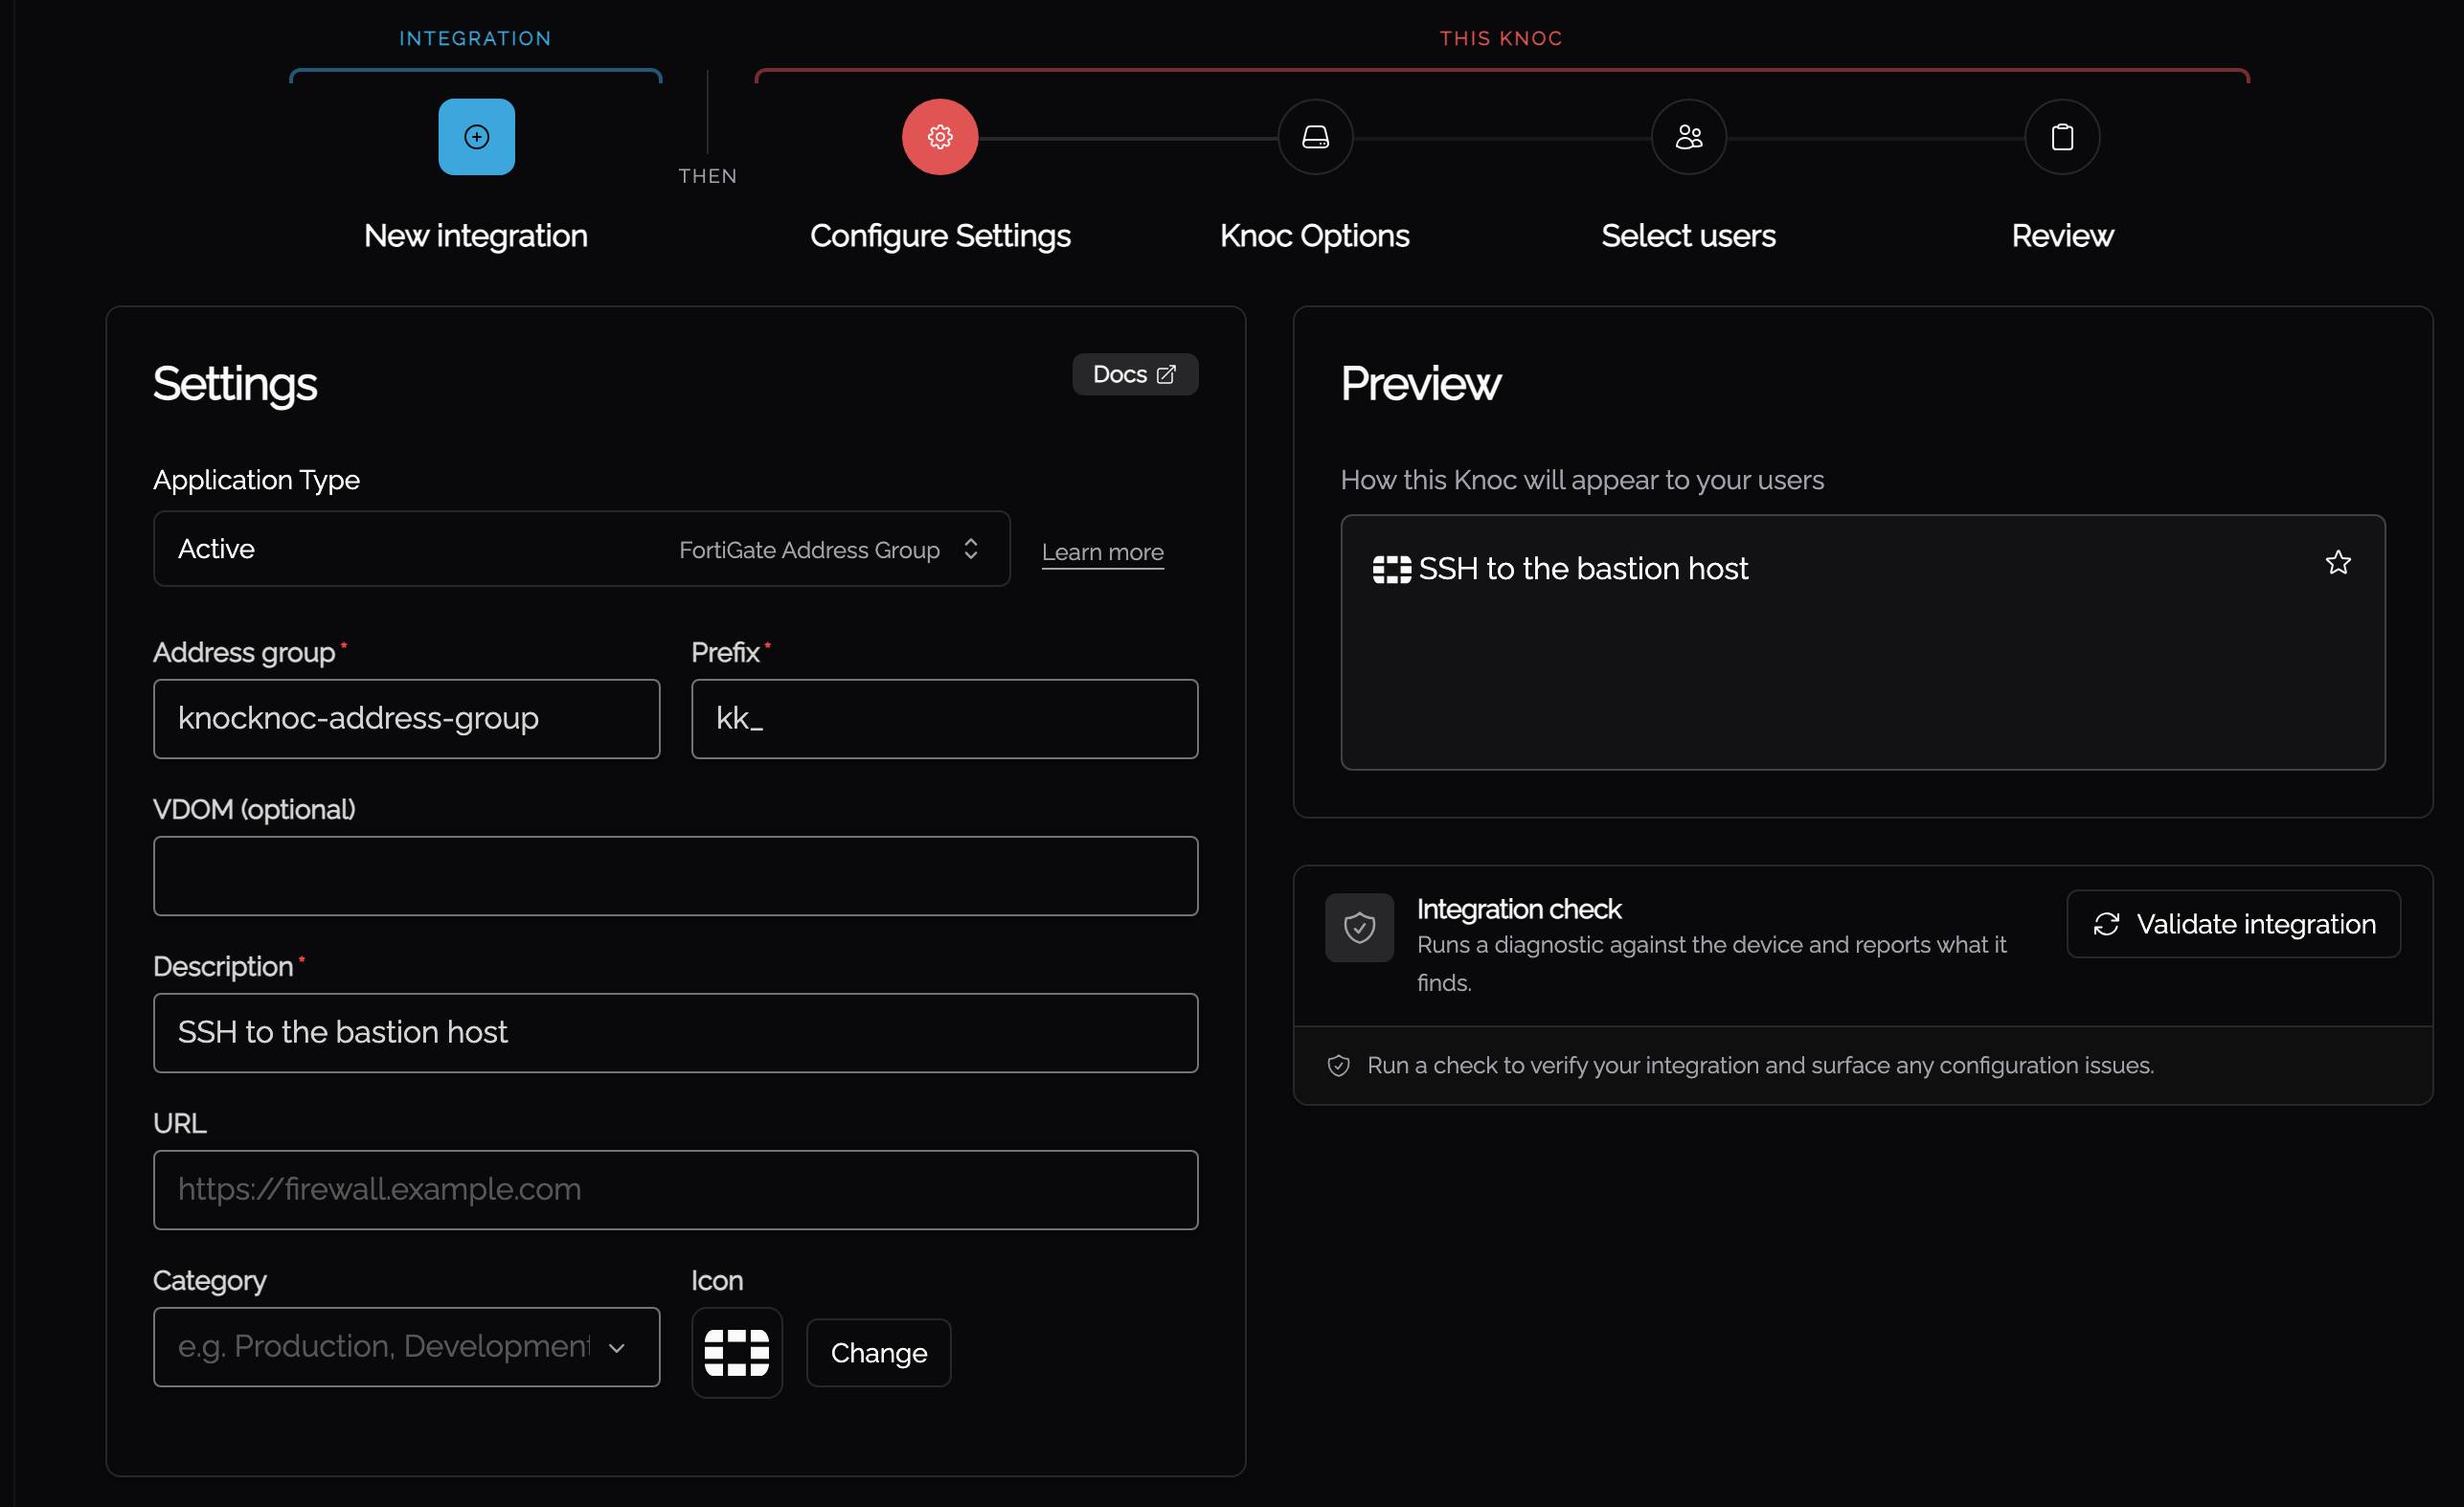Viewport: 2464px width, 1507px height.
Task: Click the INTEGRATION section header text
Action: click(475, 38)
